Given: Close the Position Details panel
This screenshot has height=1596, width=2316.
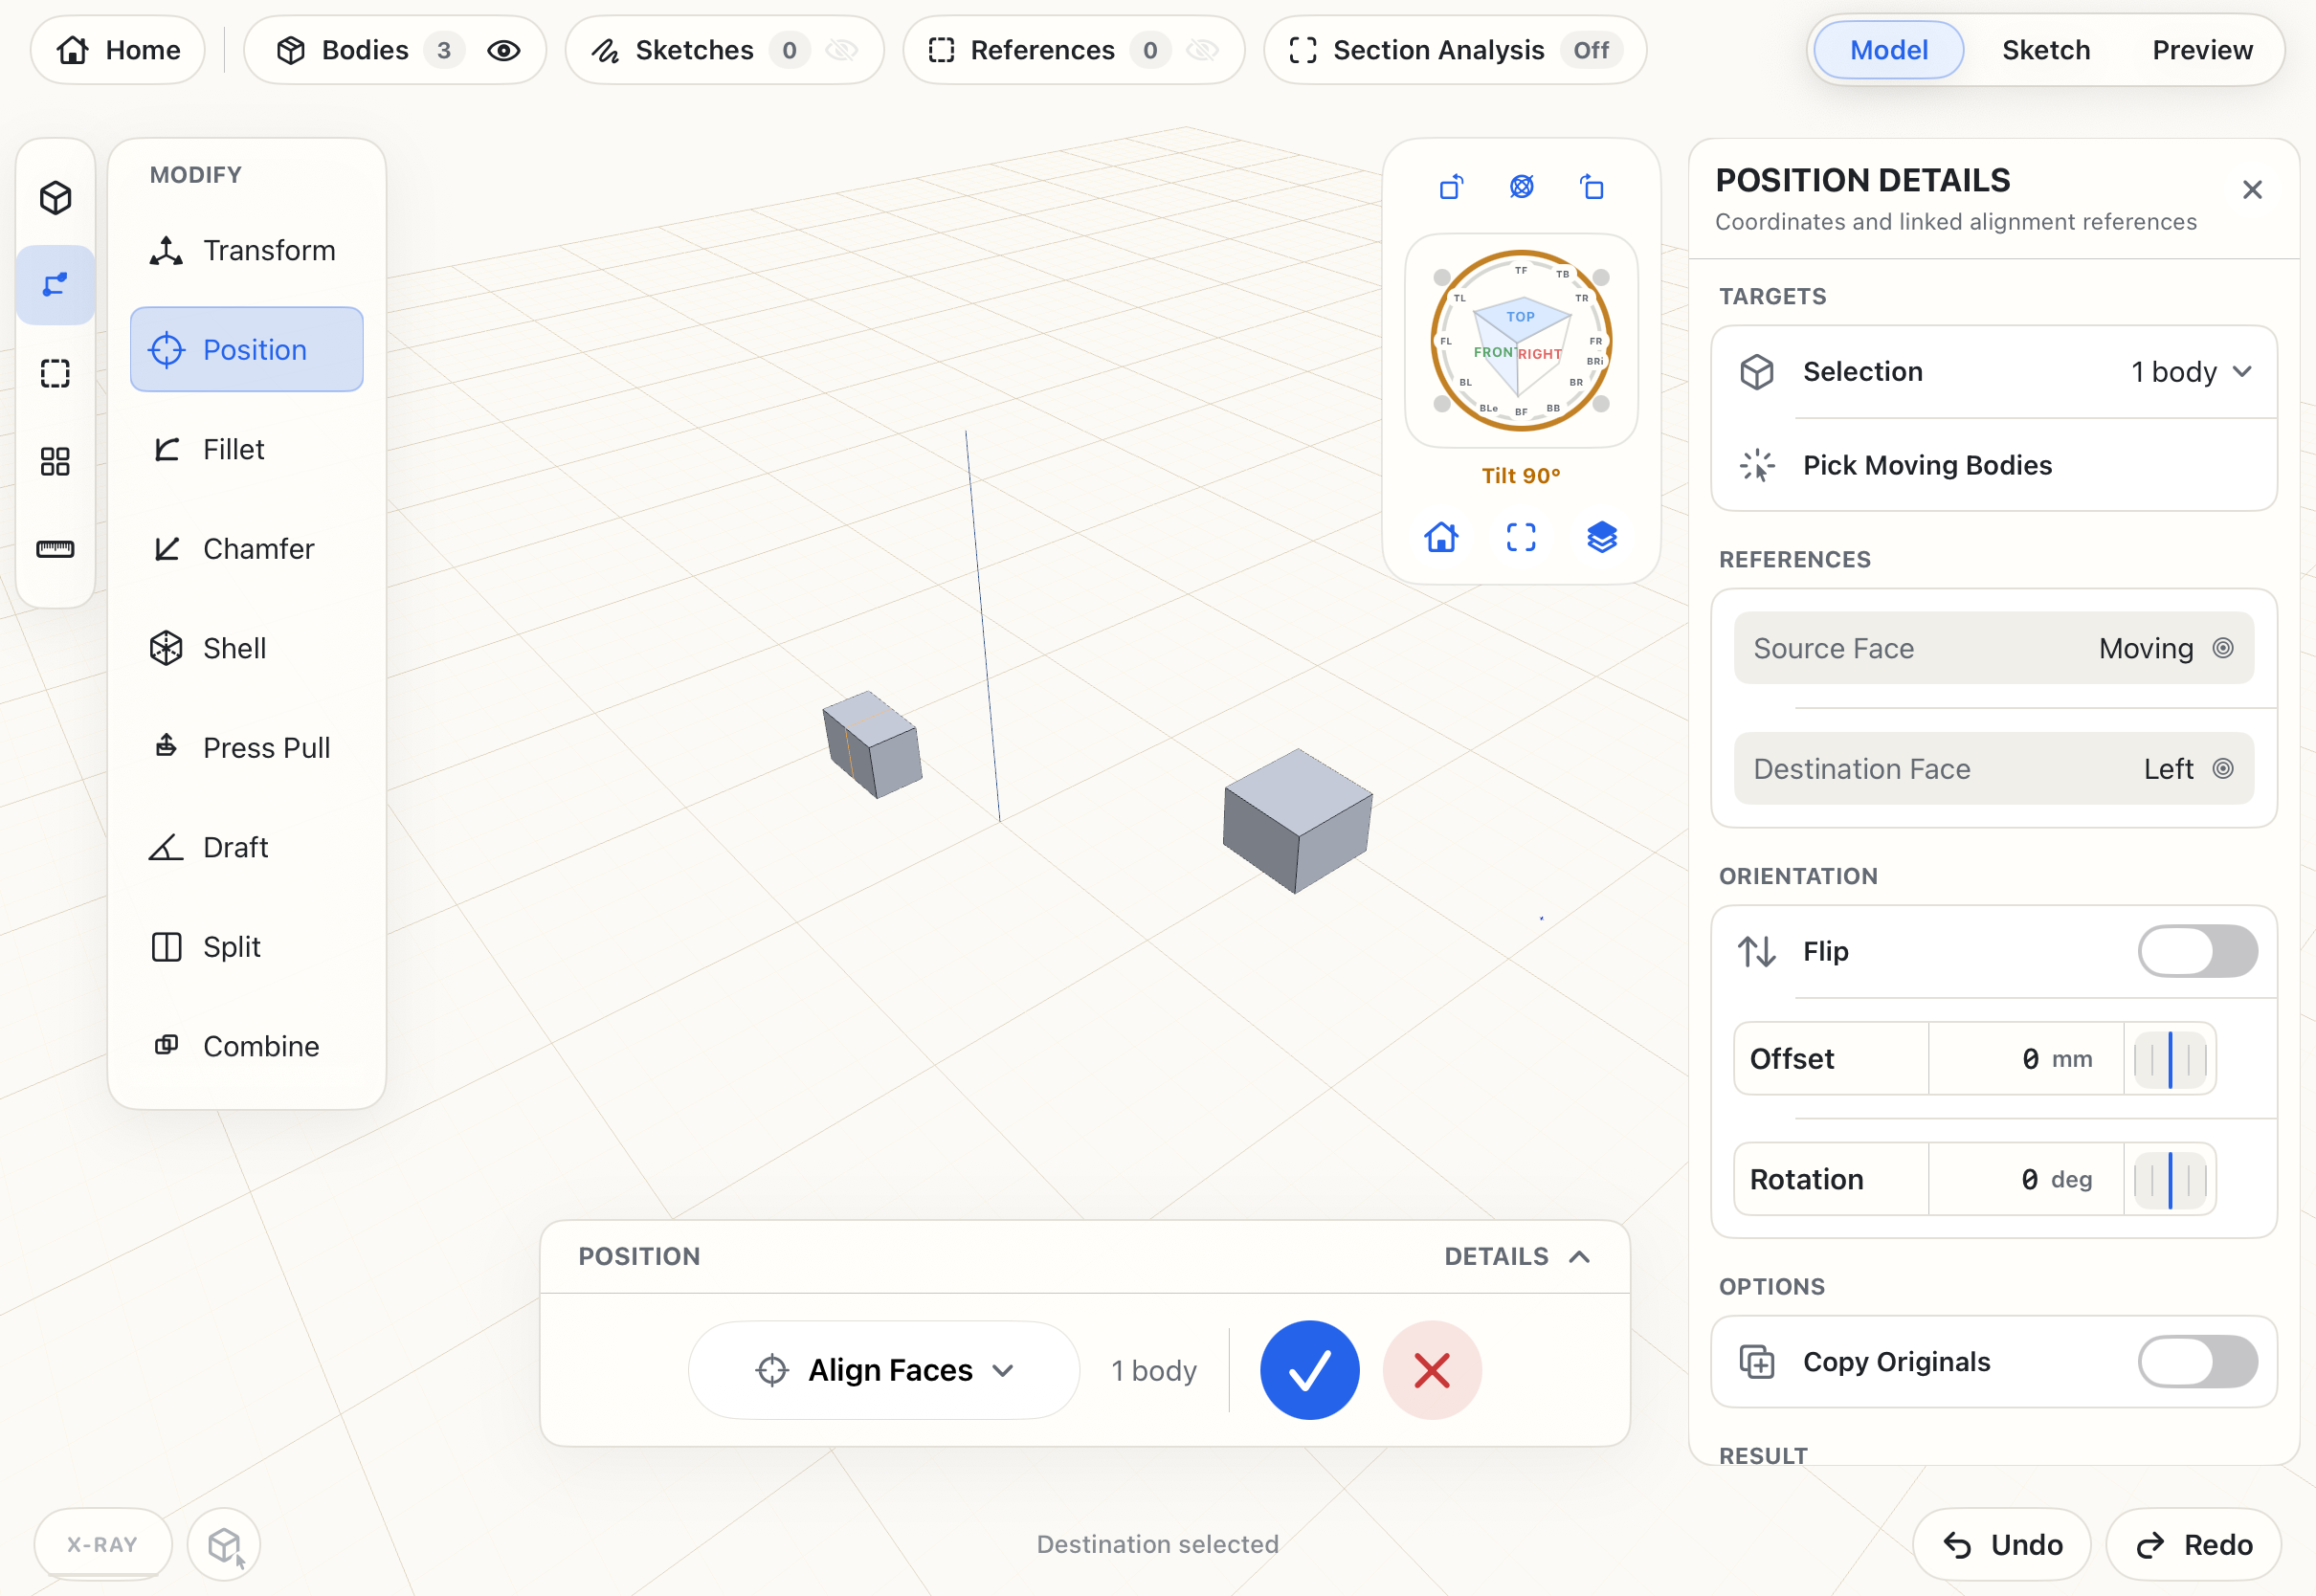Looking at the screenshot, I should click(2252, 190).
